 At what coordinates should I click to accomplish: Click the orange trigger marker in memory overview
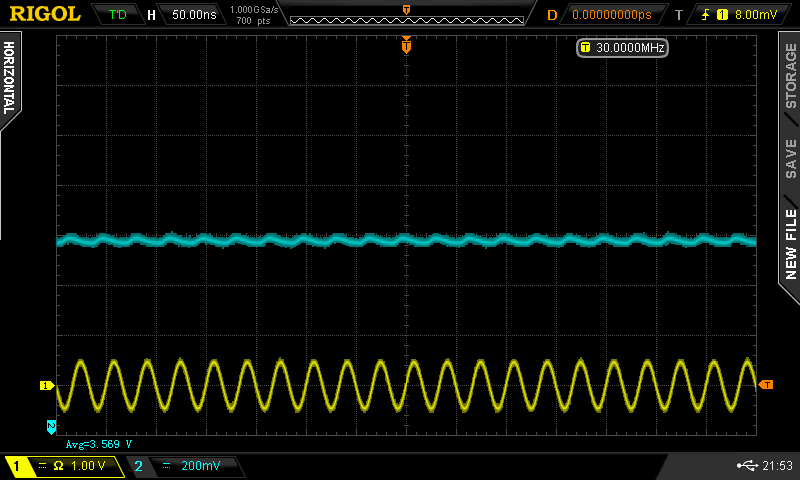(x=406, y=10)
